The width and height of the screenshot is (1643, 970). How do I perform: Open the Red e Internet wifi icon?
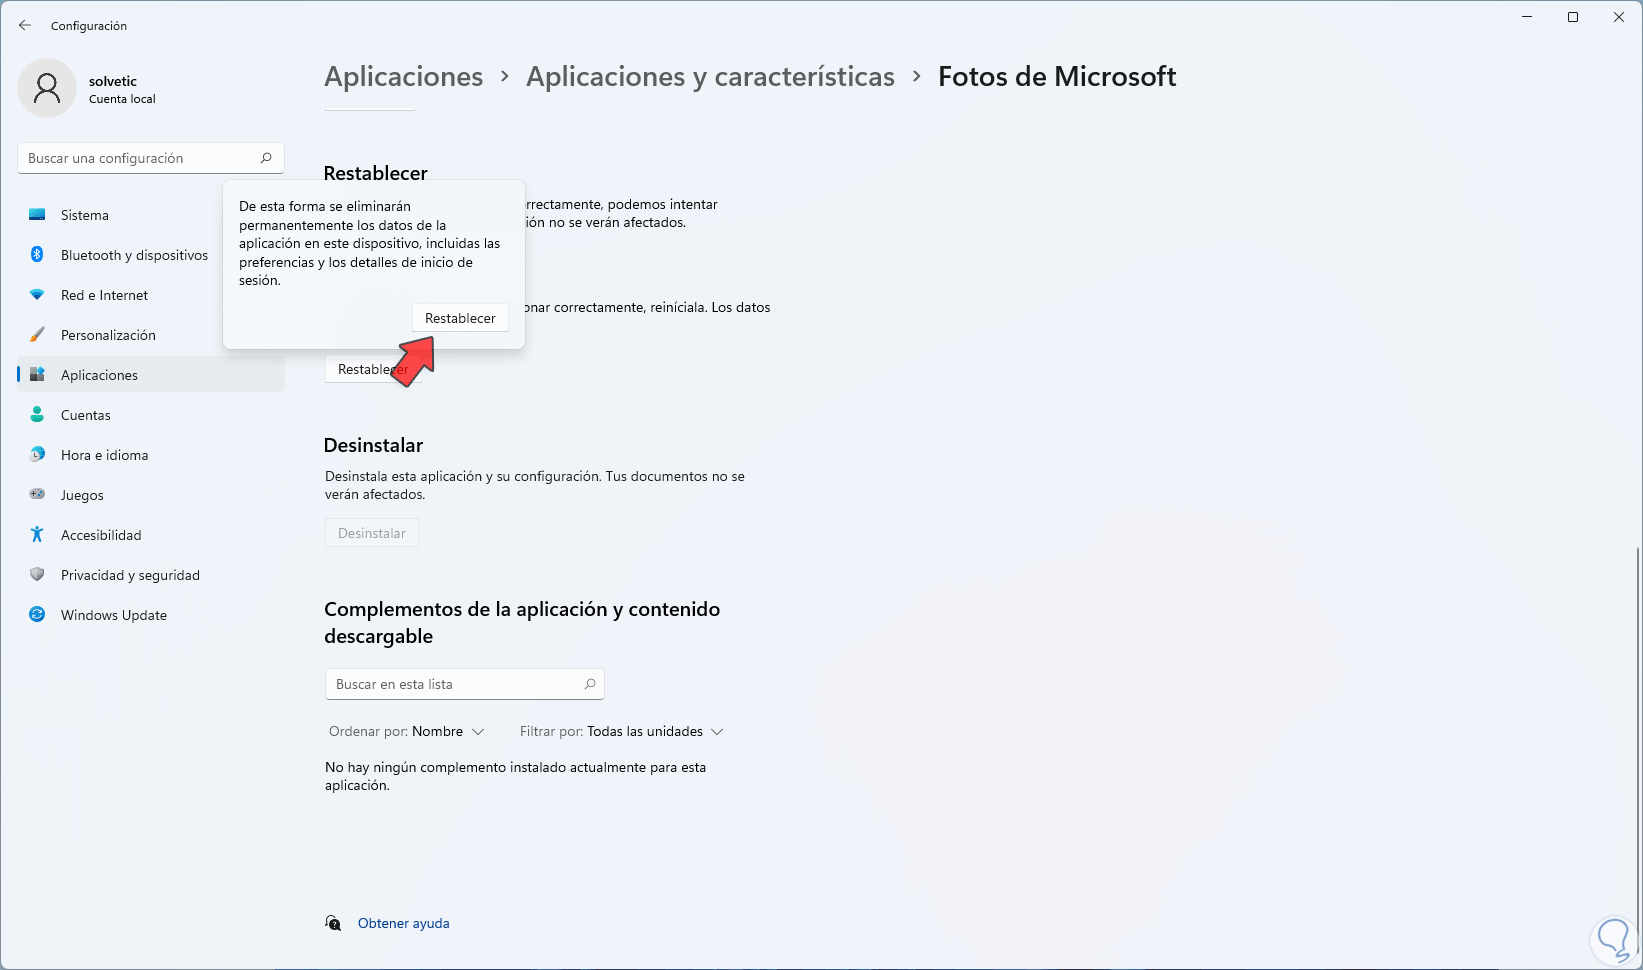tap(37, 295)
